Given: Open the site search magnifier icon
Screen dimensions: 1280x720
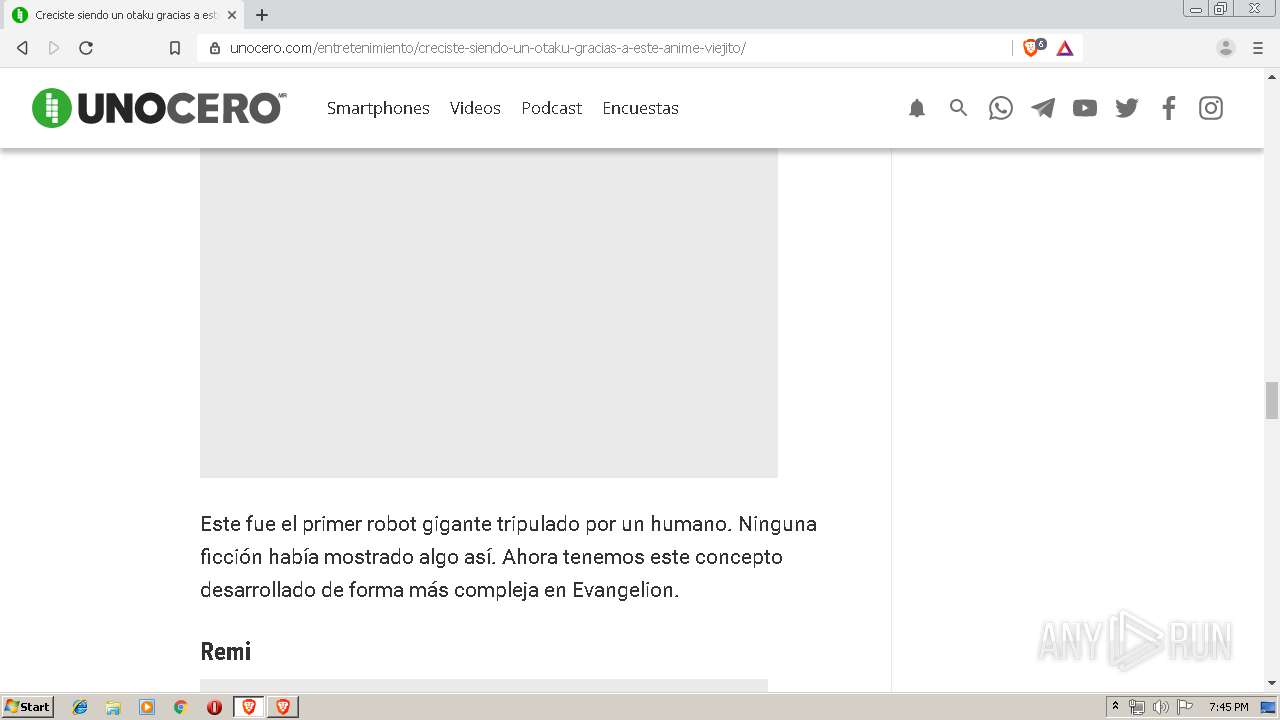Looking at the screenshot, I should pyautogui.click(x=958, y=108).
